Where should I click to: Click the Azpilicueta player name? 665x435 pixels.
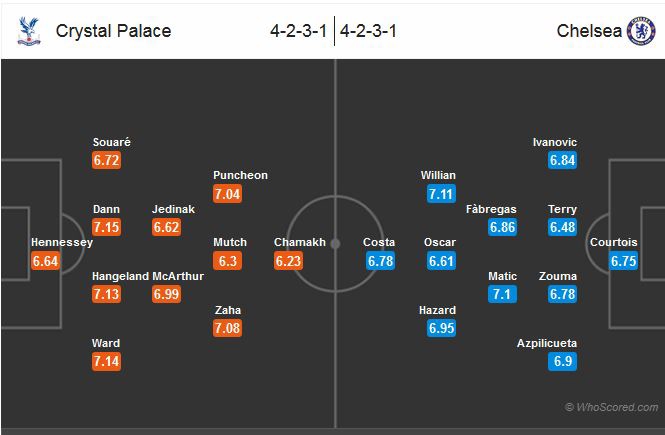click(x=546, y=343)
